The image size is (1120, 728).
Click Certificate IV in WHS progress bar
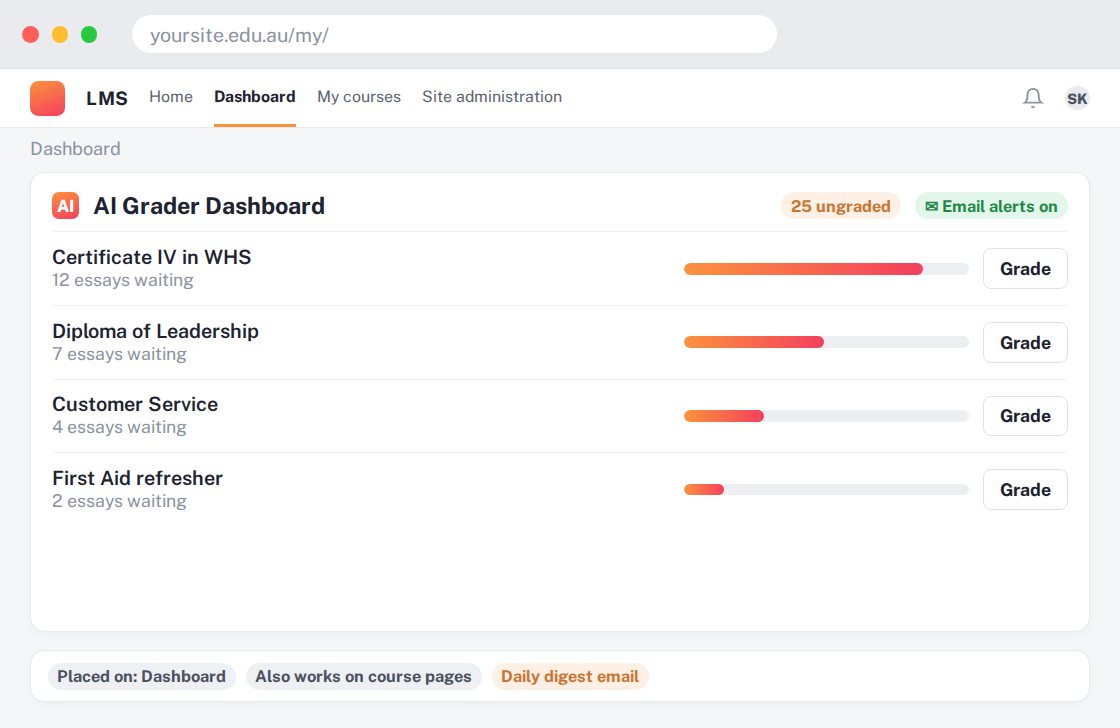click(826, 269)
